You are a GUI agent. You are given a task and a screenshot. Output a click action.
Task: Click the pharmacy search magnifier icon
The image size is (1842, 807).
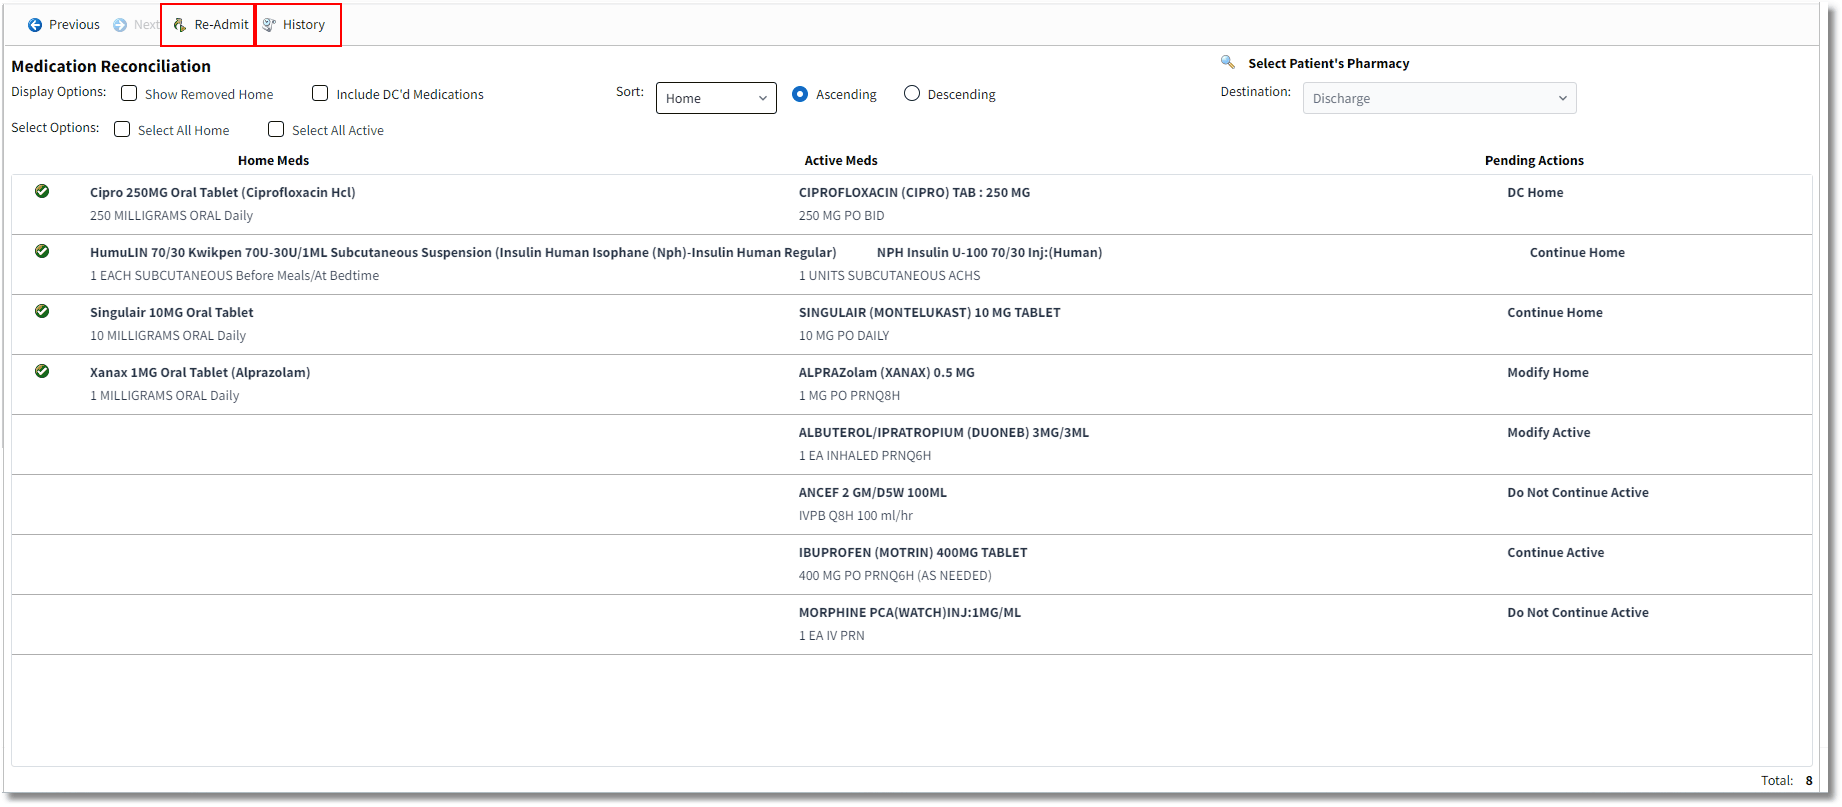tap(1228, 62)
